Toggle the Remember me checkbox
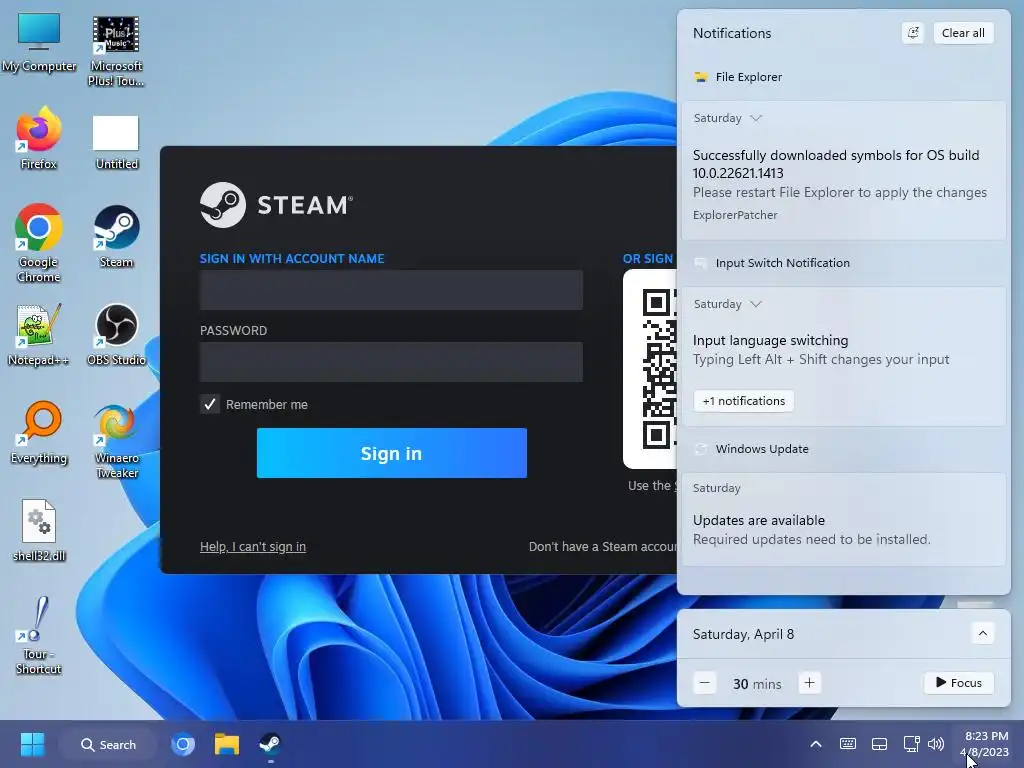Viewport: 1024px width, 768px height. 210,404
